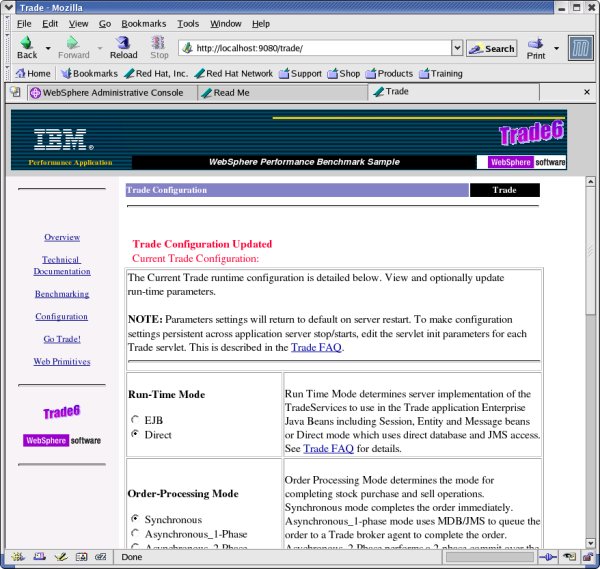
Task: Select the Direct run-time mode
Action: 135,435
